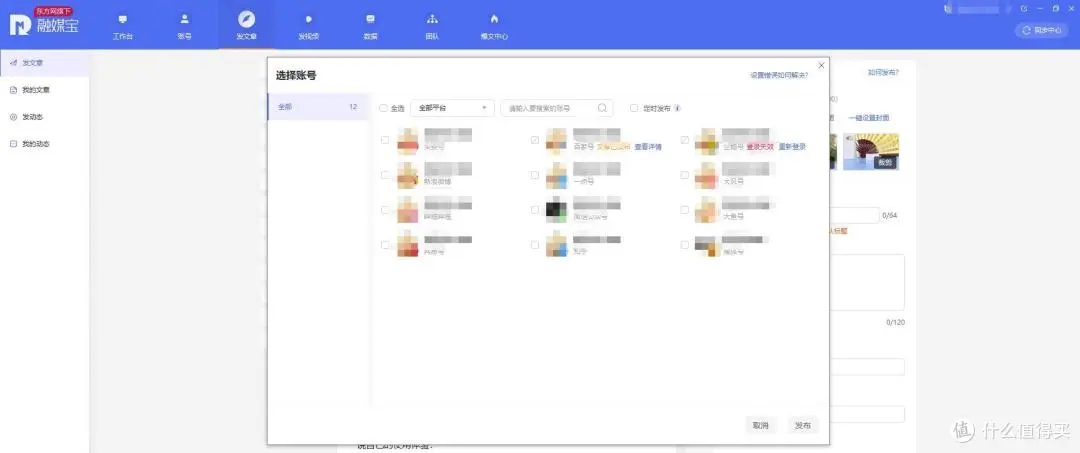Viewport: 1080px width, 453px height.
Task: Click the 取消 cancel button
Action: click(x=760, y=425)
